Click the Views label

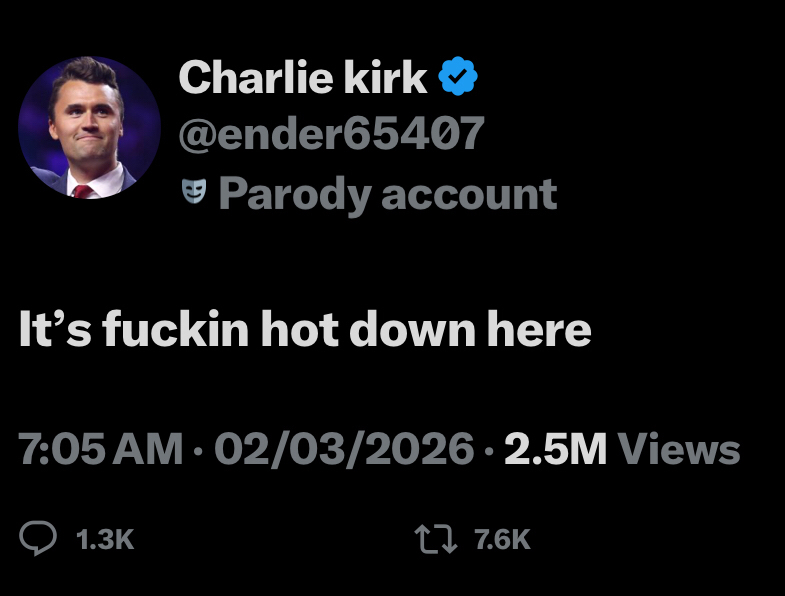click(x=680, y=450)
